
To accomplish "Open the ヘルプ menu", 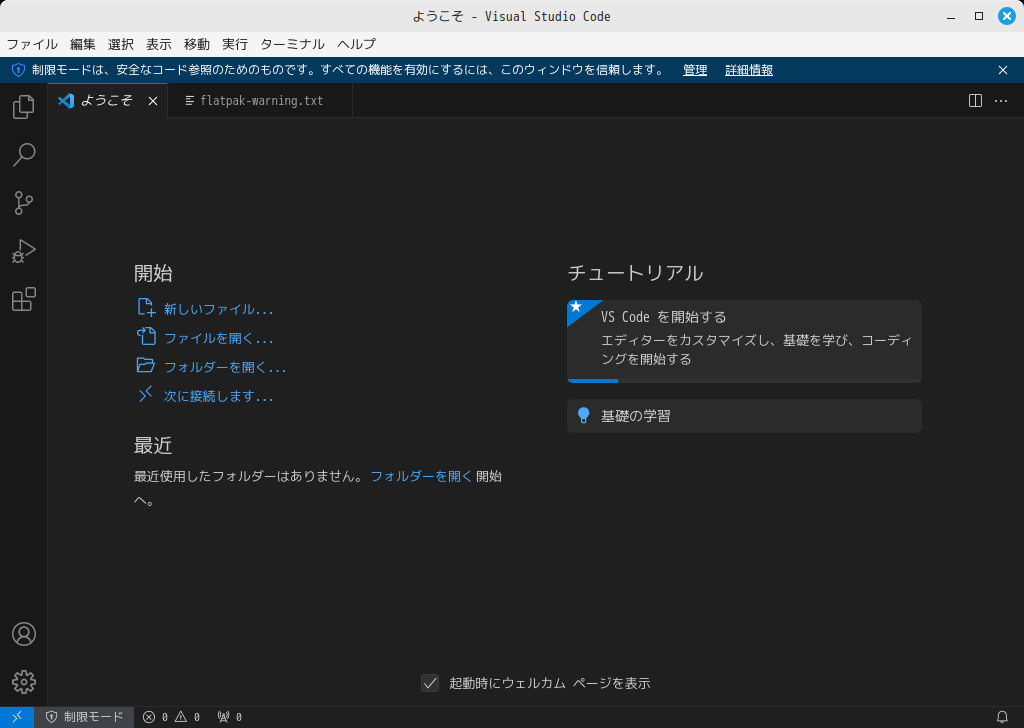I will [x=357, y=44].
